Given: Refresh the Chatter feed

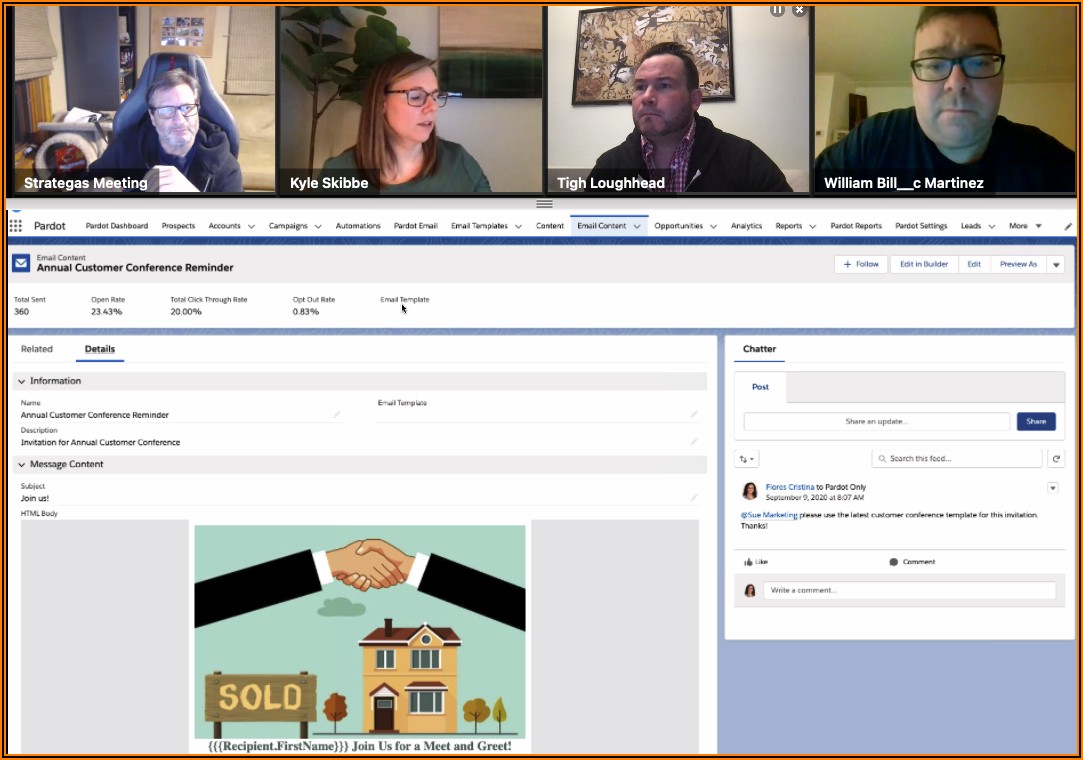Looking at the screenshot, I should 1056,459.
